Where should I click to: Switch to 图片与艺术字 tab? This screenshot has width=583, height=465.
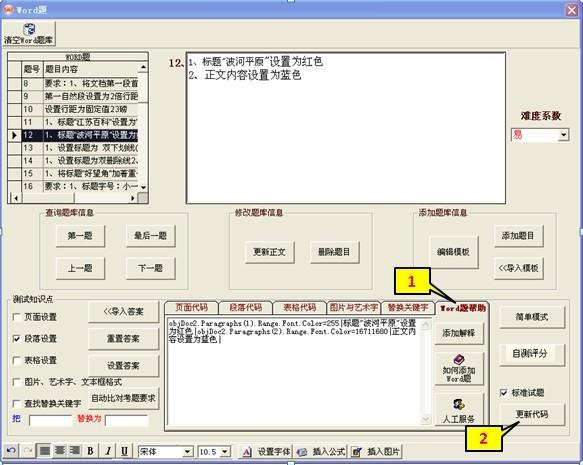tap(354, 307)
